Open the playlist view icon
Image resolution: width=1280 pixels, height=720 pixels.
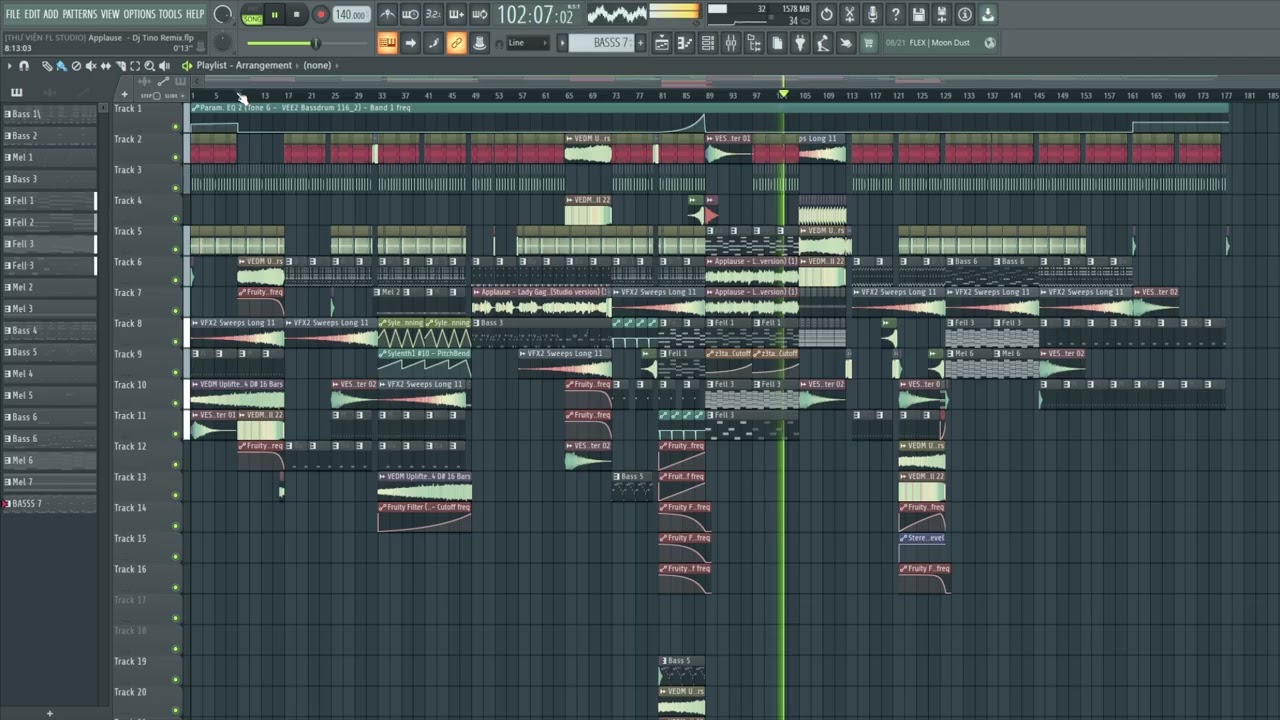(x=661, y=43)
